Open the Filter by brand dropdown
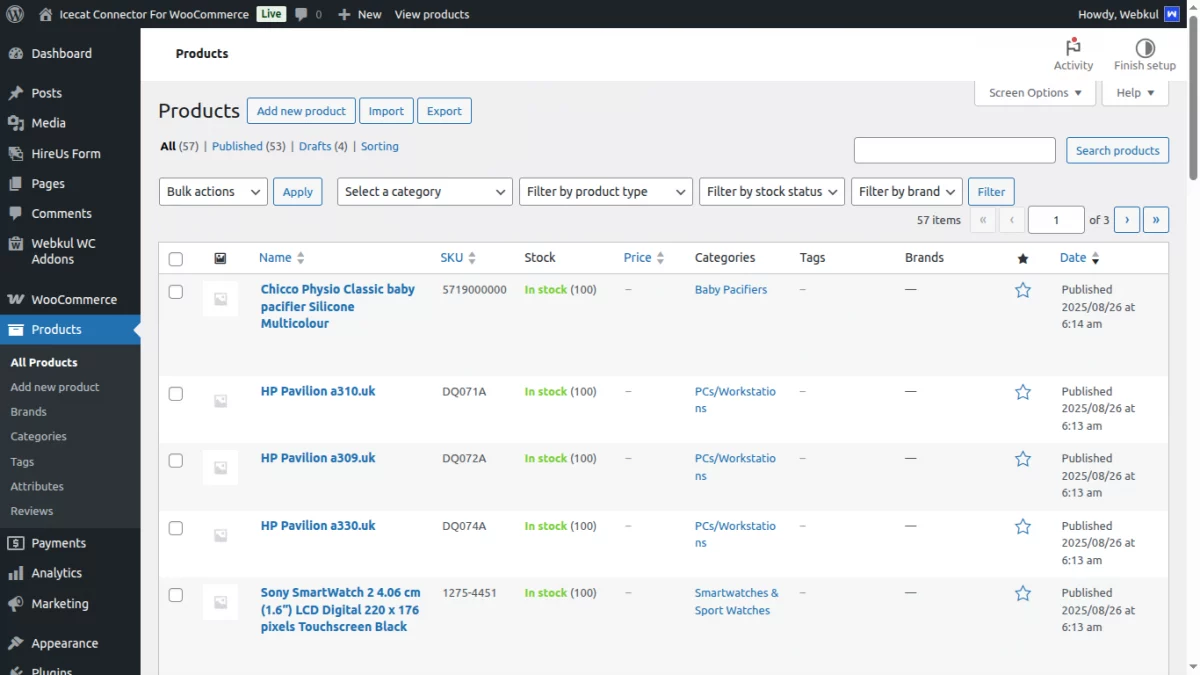The width and height of the screenshot is (1200, 675). coord(906,191)
